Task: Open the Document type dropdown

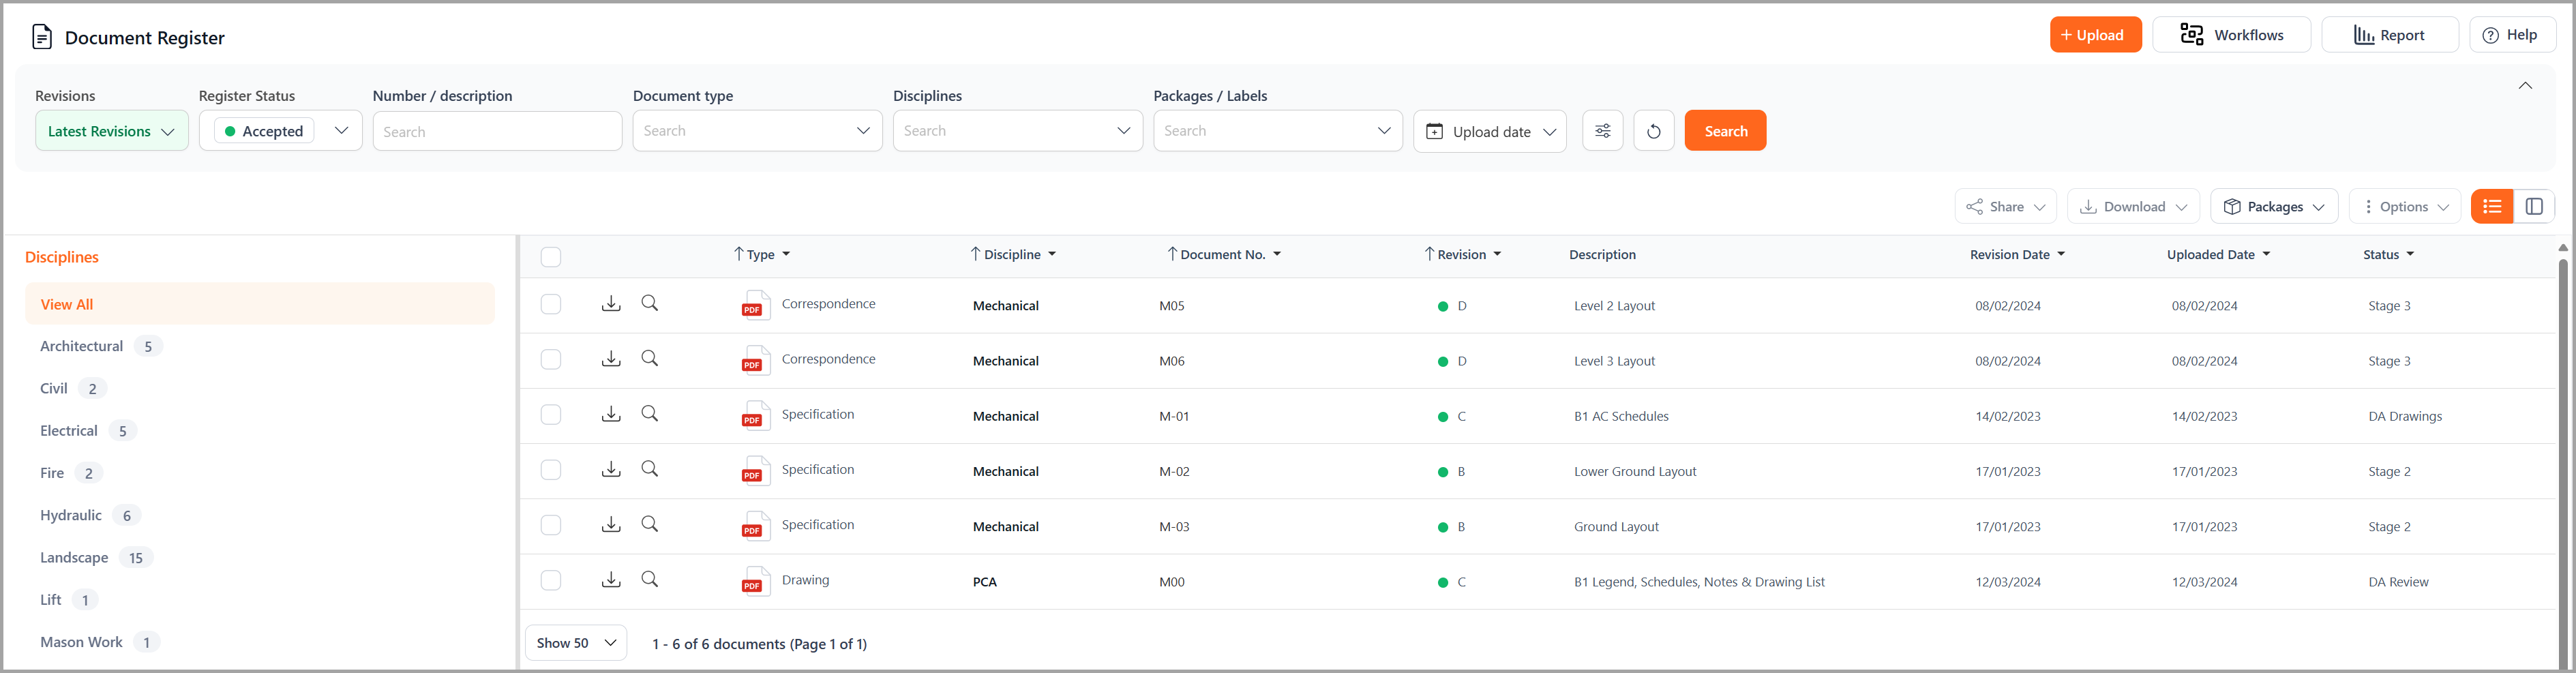Action: [757, 131]
